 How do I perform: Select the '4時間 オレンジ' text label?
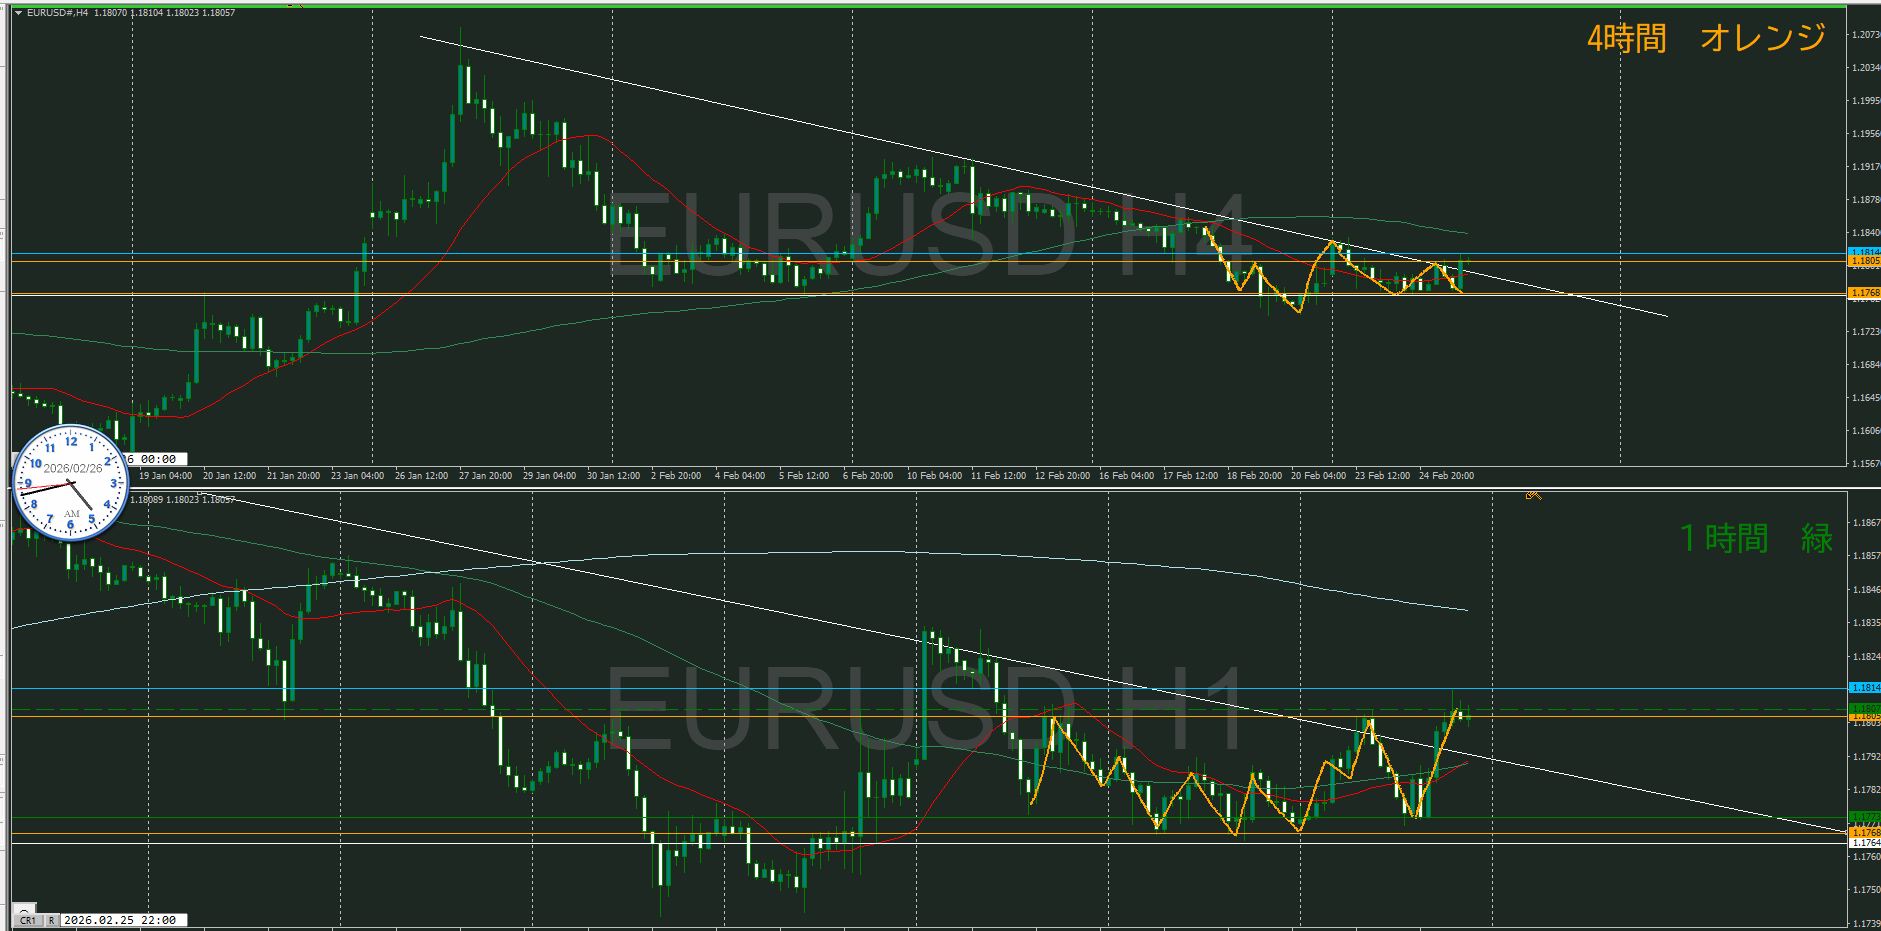pyautogui.click(x=1706, y=38)
